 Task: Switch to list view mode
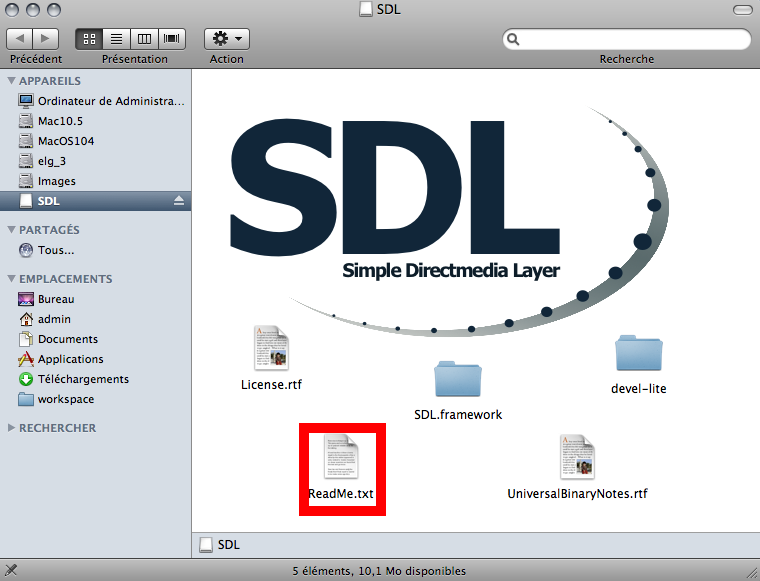click(116, 39)
